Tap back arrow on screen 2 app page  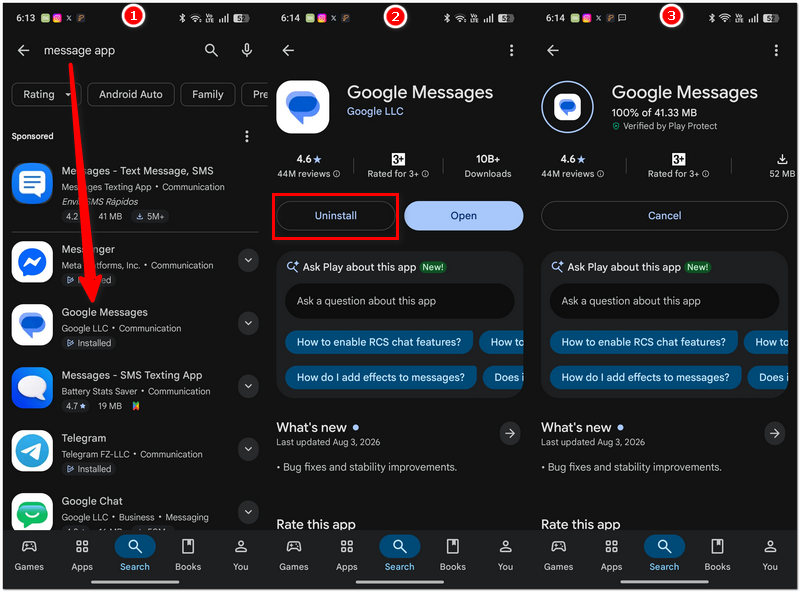tap(288, 50)
